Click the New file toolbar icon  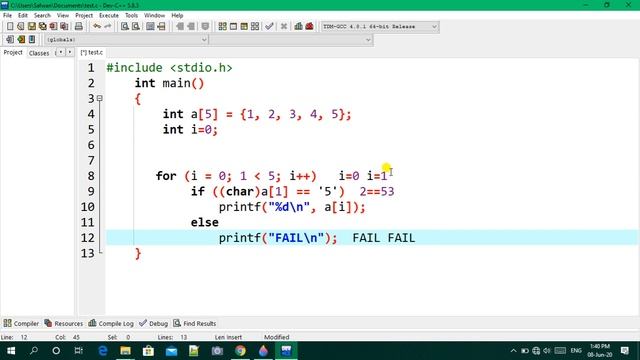[10, 27]
